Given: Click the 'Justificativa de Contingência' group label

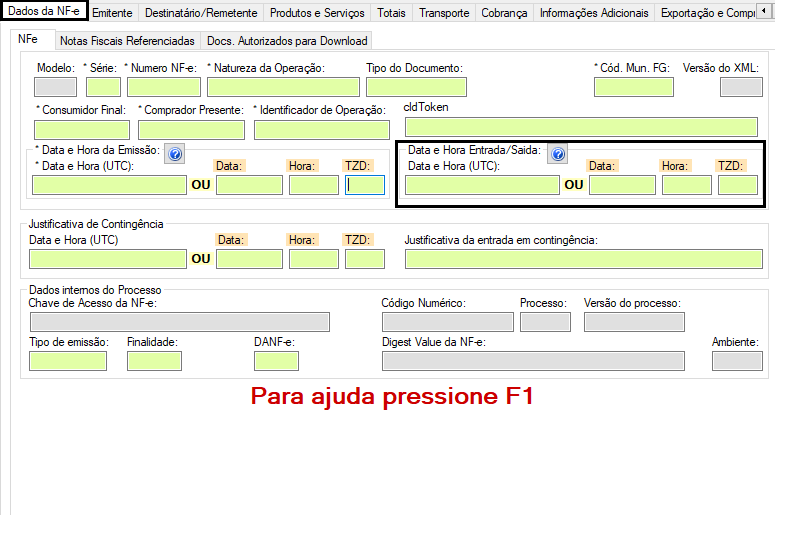Looking at the screenshot, I should pyautogui.click(x=96, y=224).
